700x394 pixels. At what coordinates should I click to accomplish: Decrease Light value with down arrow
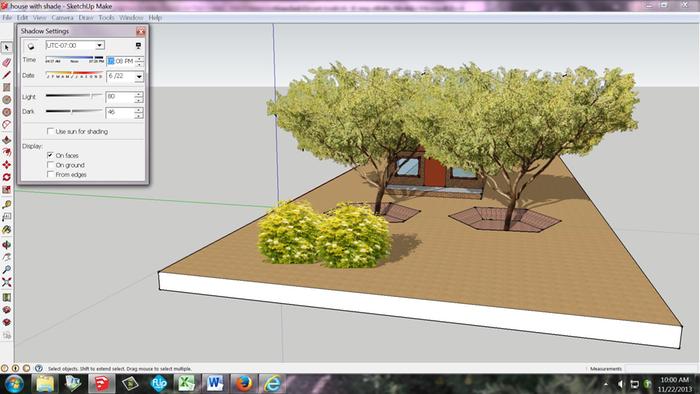(x=139, y=100)
